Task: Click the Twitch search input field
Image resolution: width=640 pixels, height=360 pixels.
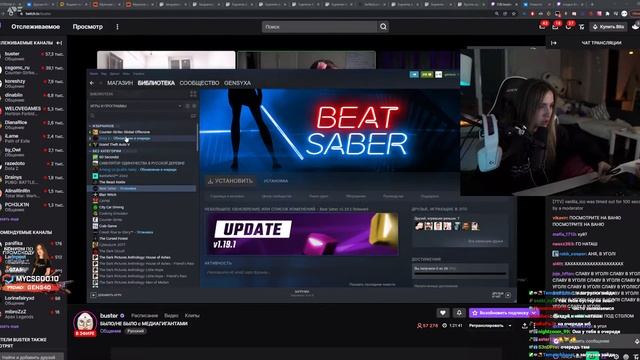Action: coord(320,27)
